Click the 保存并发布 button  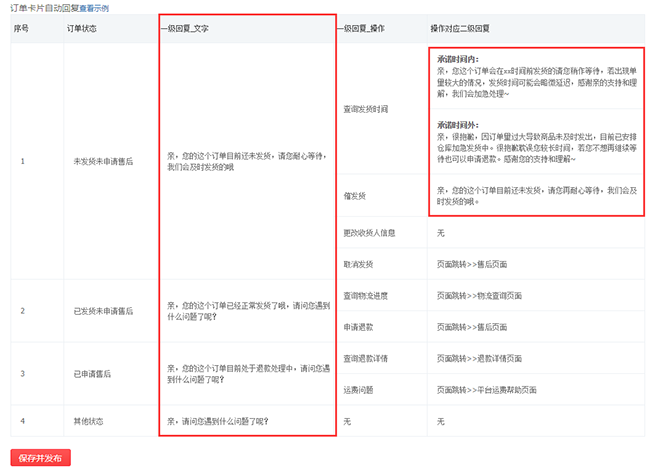point(40,458)
